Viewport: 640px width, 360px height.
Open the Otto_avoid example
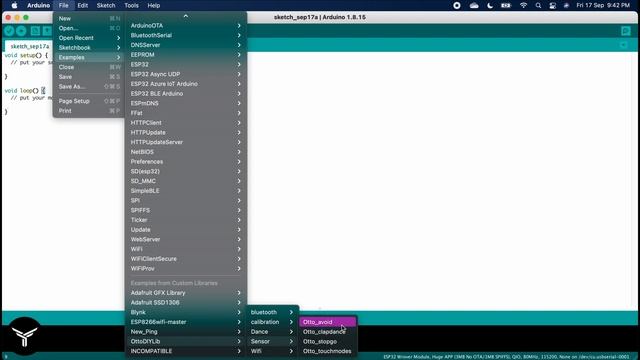pos(328,322)
